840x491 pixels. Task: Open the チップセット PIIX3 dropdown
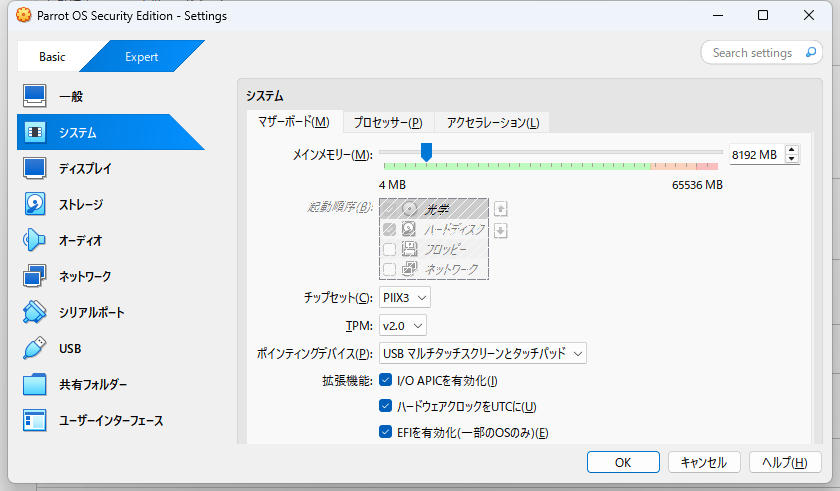(x=404, y=298)
